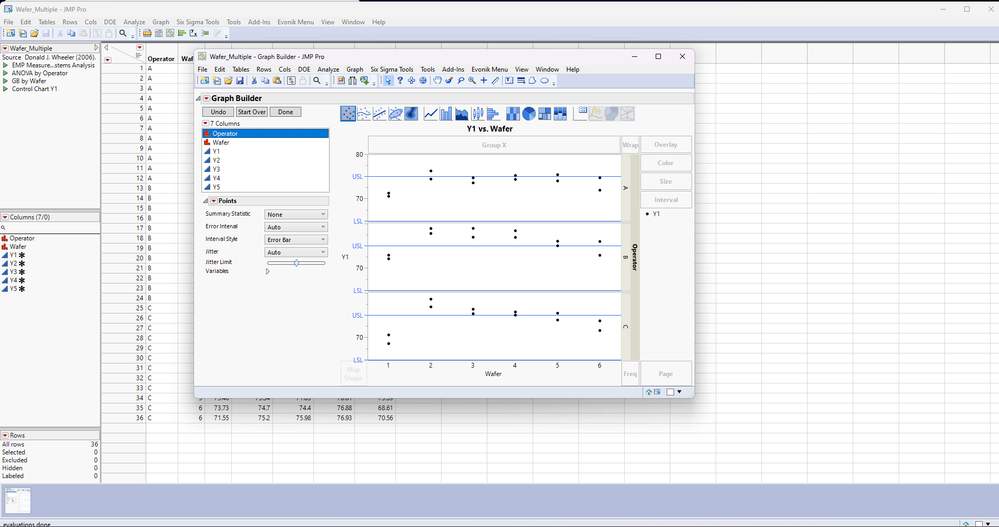
Task: Select the Grabber hand tool
Action: pyautogui.click(x=437, y=81)
